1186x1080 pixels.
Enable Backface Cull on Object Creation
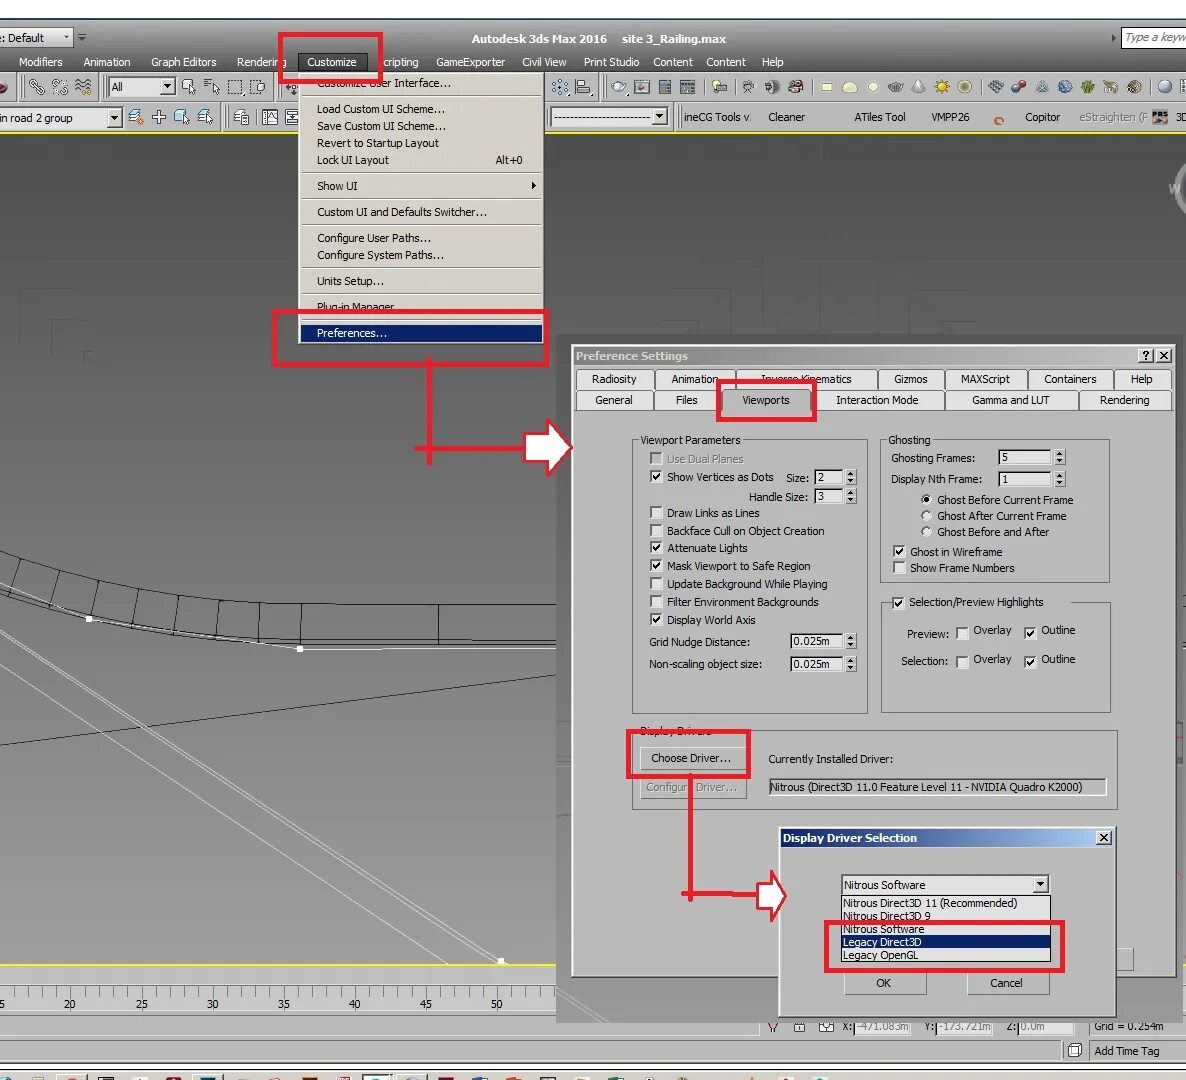pos(656,531)
